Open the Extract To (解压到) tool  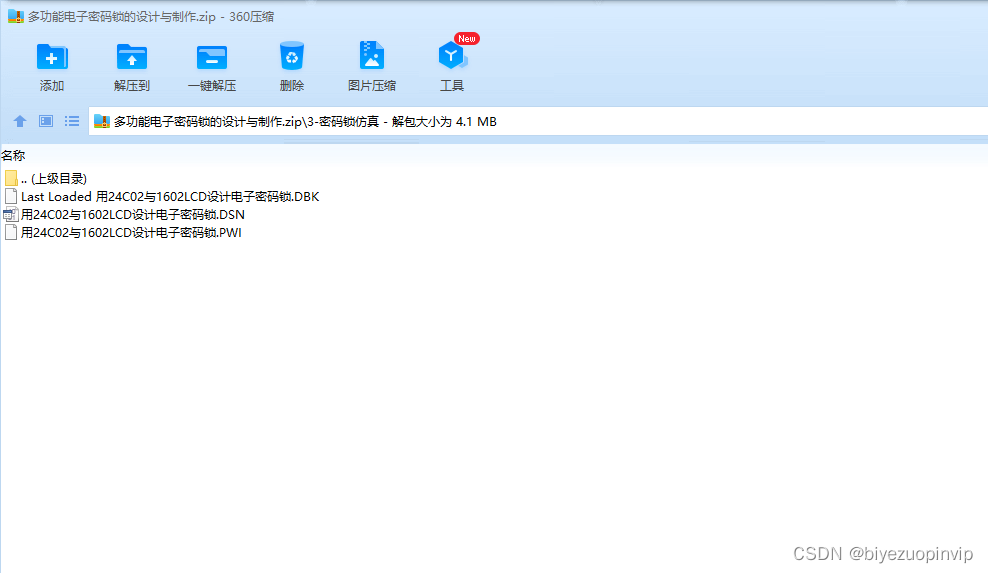pyautogui.click(x=132, y=57)
